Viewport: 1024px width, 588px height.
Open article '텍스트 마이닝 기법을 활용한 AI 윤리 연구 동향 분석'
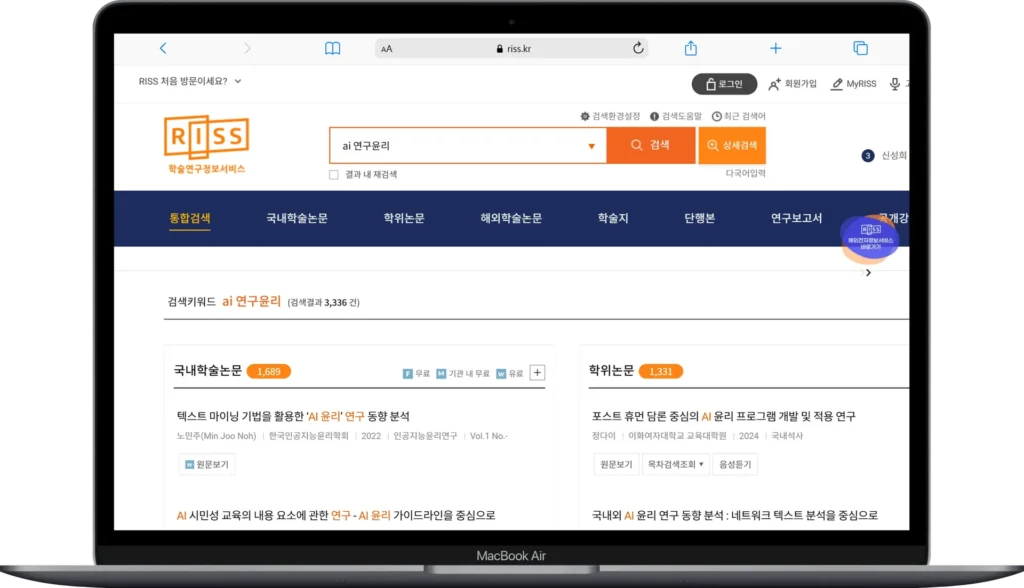[x=293, y=416]
